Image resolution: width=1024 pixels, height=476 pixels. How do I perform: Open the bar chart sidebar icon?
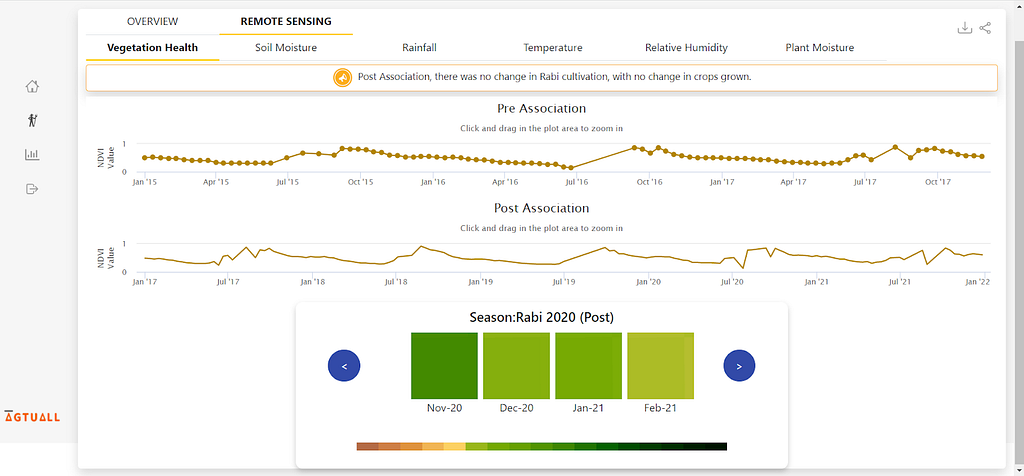32,155
